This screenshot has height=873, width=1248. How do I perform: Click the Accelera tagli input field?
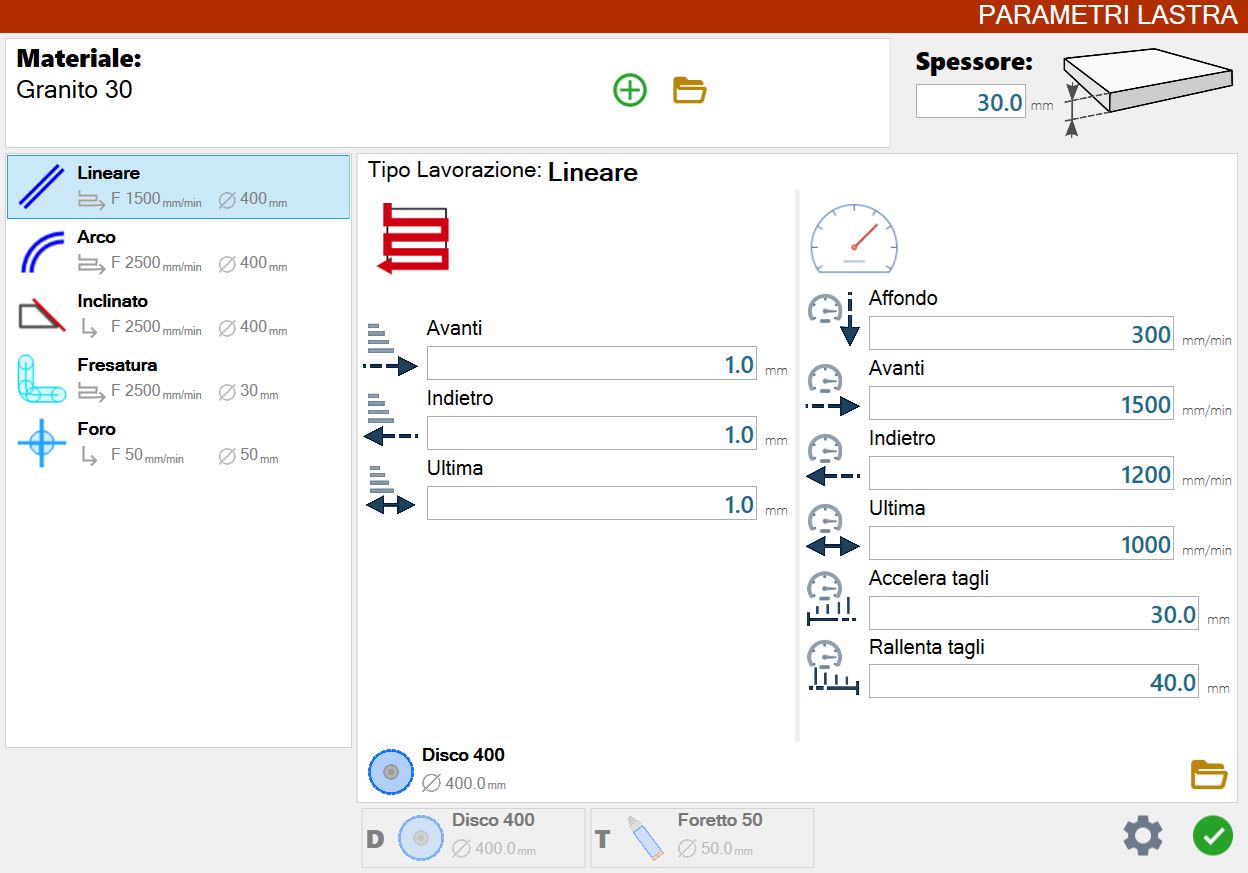point(1034,614)
